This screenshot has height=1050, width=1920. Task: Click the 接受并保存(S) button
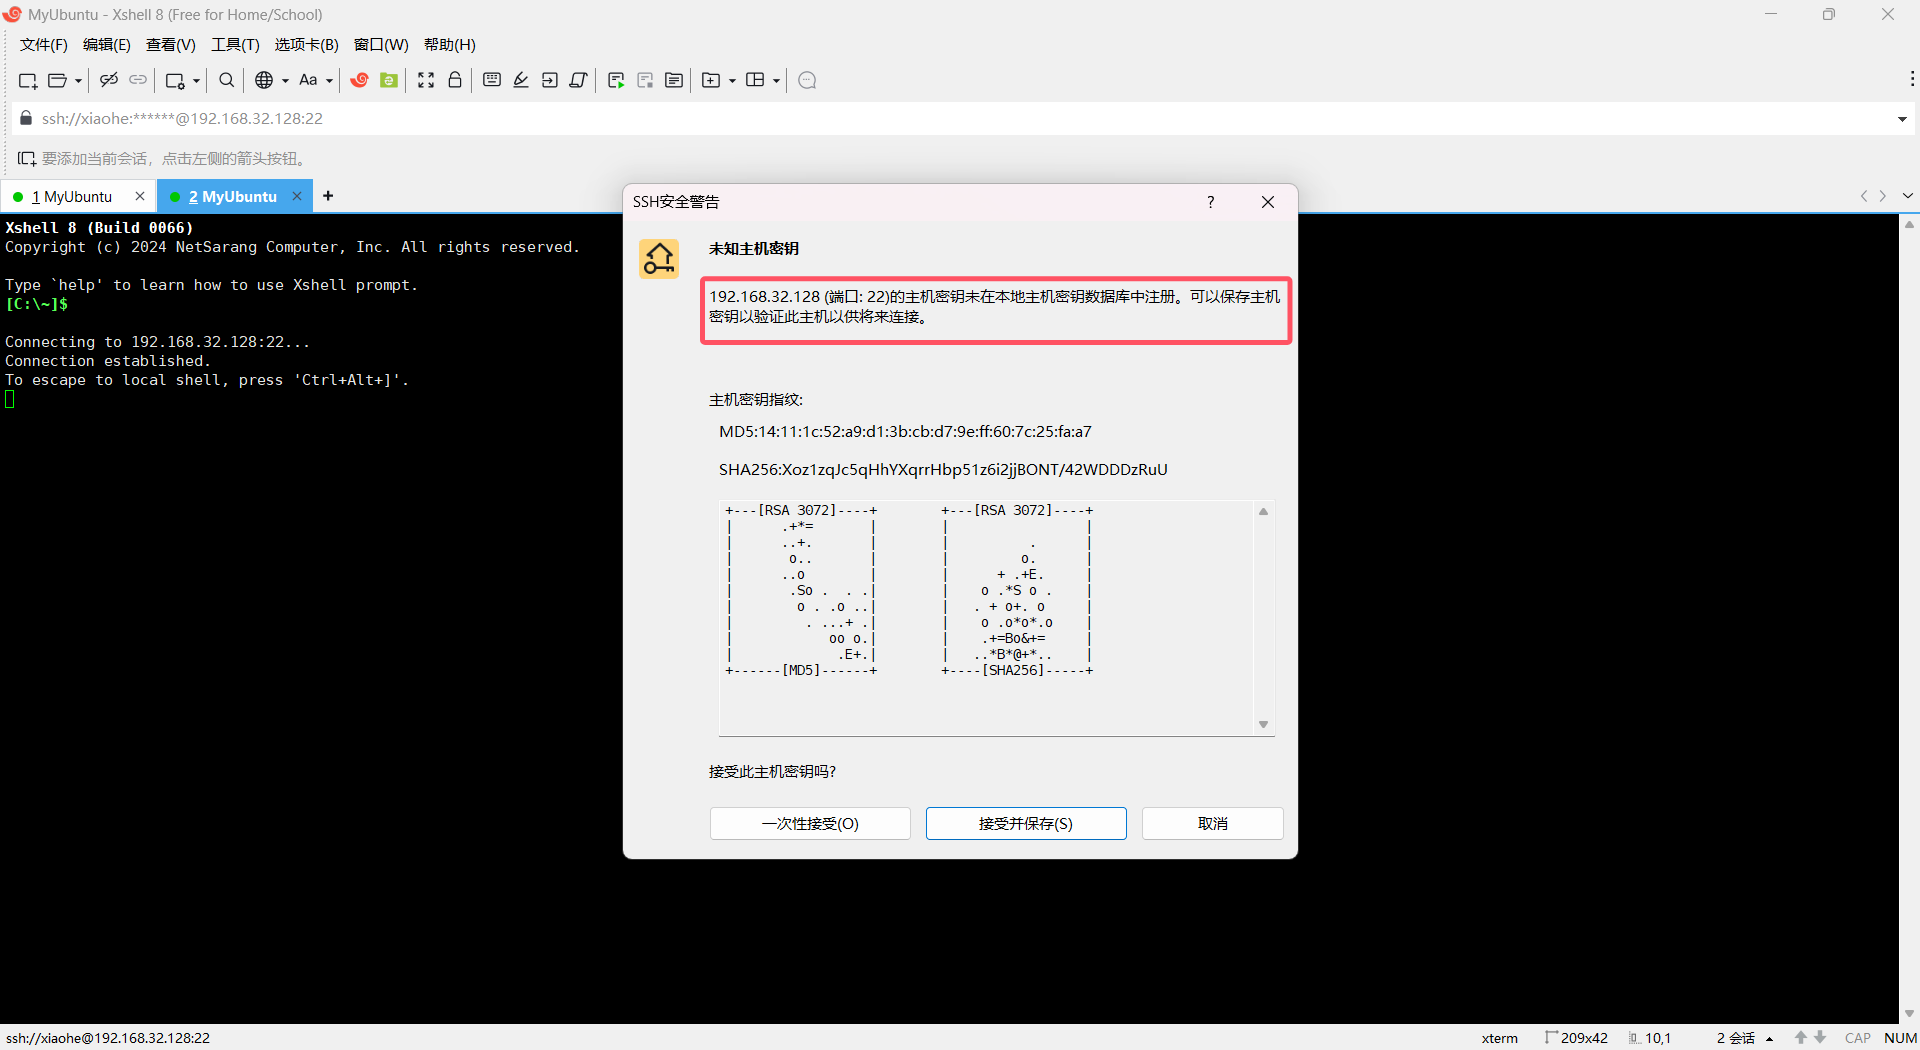point(1026,823)
